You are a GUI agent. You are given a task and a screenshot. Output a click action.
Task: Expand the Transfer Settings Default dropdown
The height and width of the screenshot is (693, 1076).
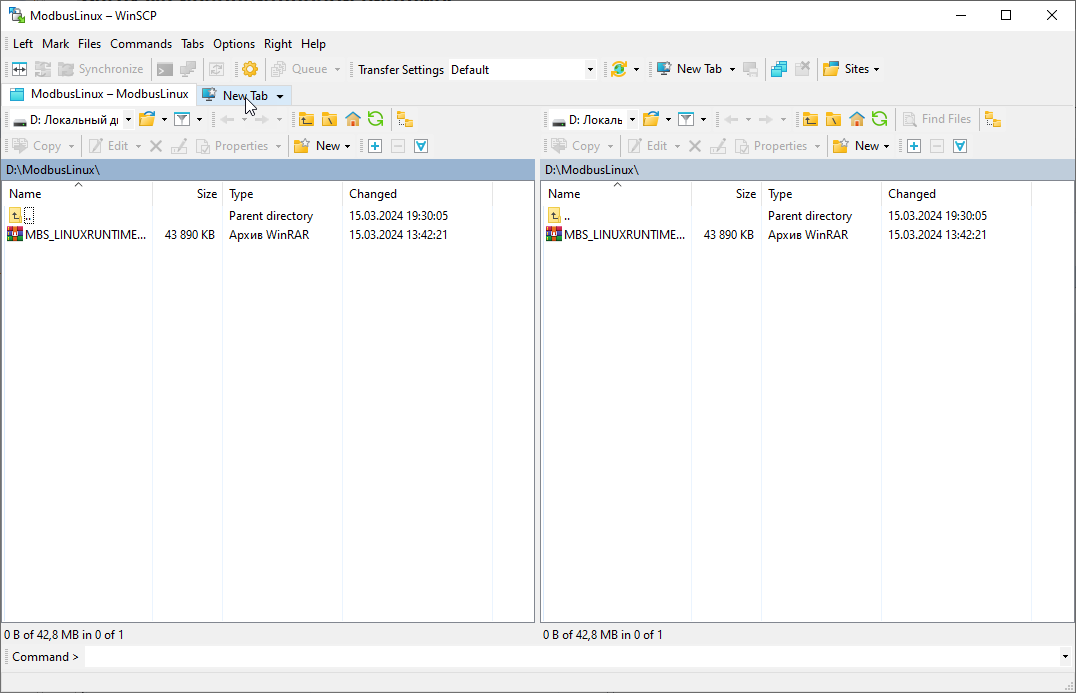[590, 69]
